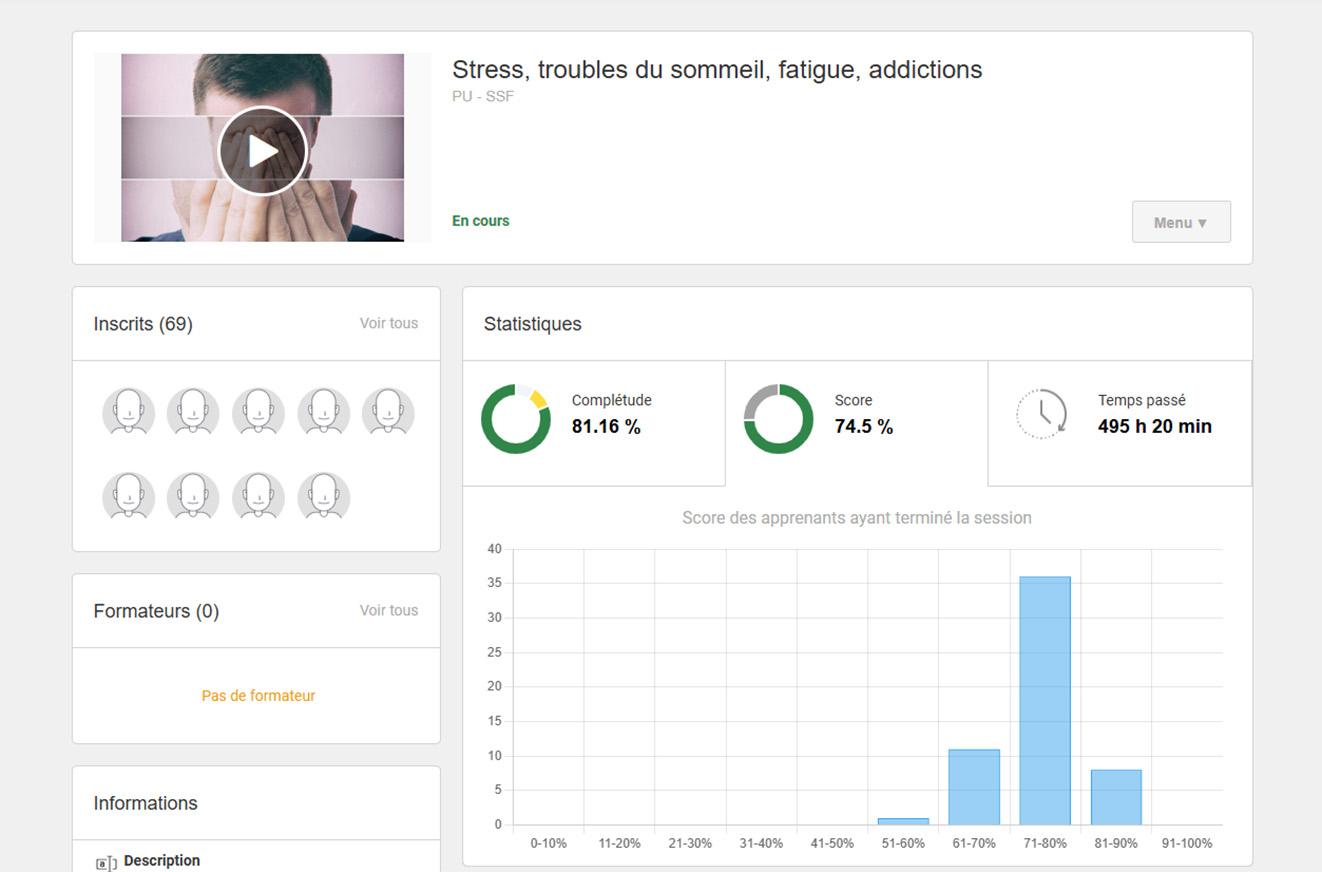
Task: Click the 61-70% score bar
Action: [x=973, y=787]
